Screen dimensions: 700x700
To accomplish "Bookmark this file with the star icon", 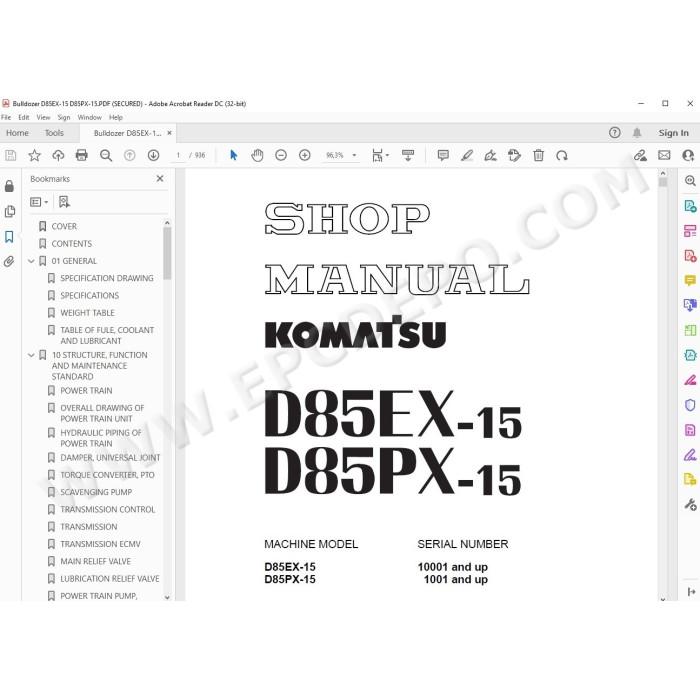I will pyautogui.click(x=34, y=155).
